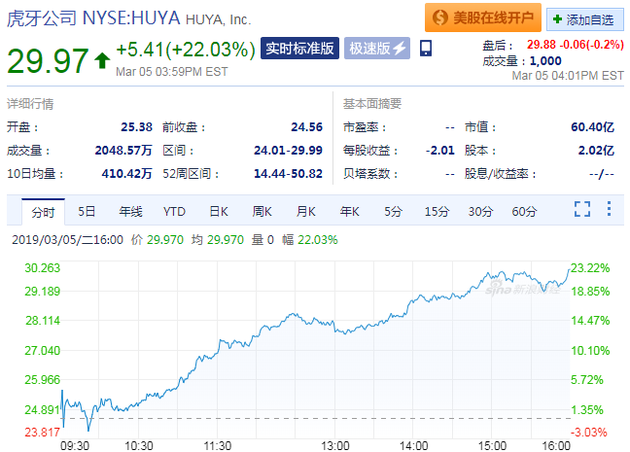The height and width of the screenshot is (452, 630).
Task: Select the 分时 intraday tab
Action: pyautogui.click(x=43, y=212)
